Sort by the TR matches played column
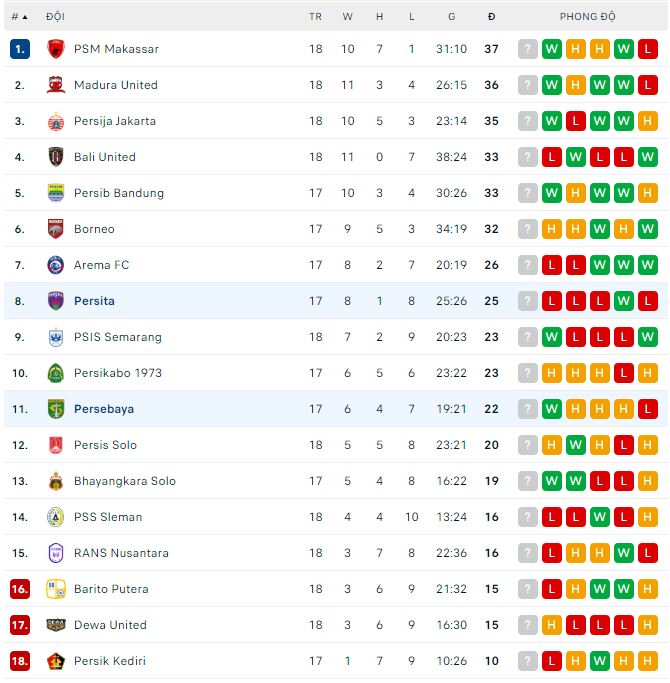Image resolution: width=670 pixels, height=683 pixels. 316,17
